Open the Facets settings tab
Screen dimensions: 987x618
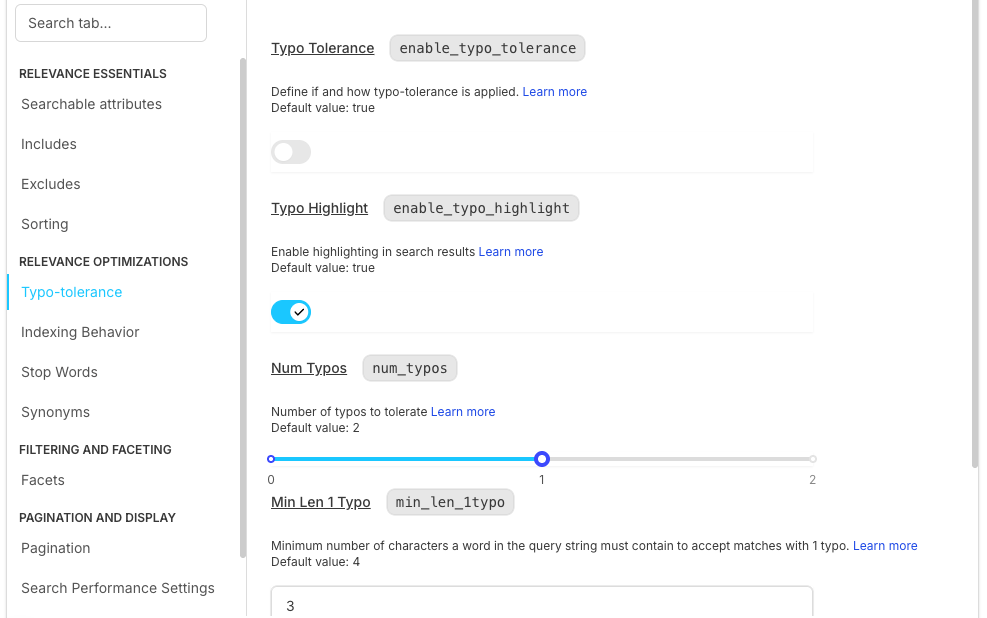pos(43,480)
